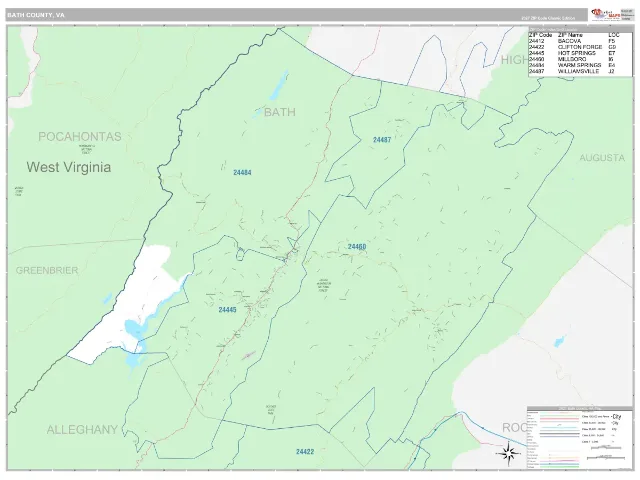The width and height of the screenshot is (640, 480).
Task: Click 'HOT SPRINGS' in the ZIP index table
Action: pyautogui.click(x=577, y=53)
